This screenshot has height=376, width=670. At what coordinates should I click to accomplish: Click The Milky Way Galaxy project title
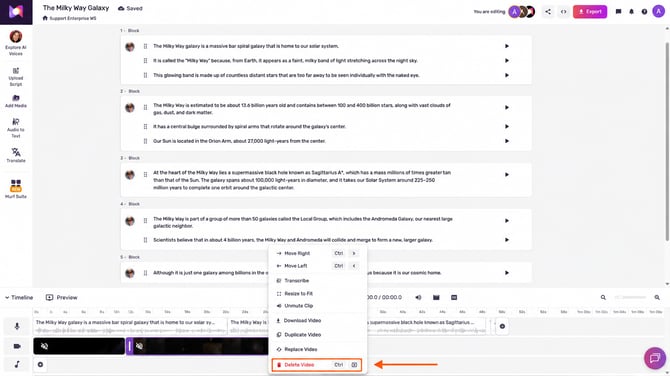click(76, 8)
